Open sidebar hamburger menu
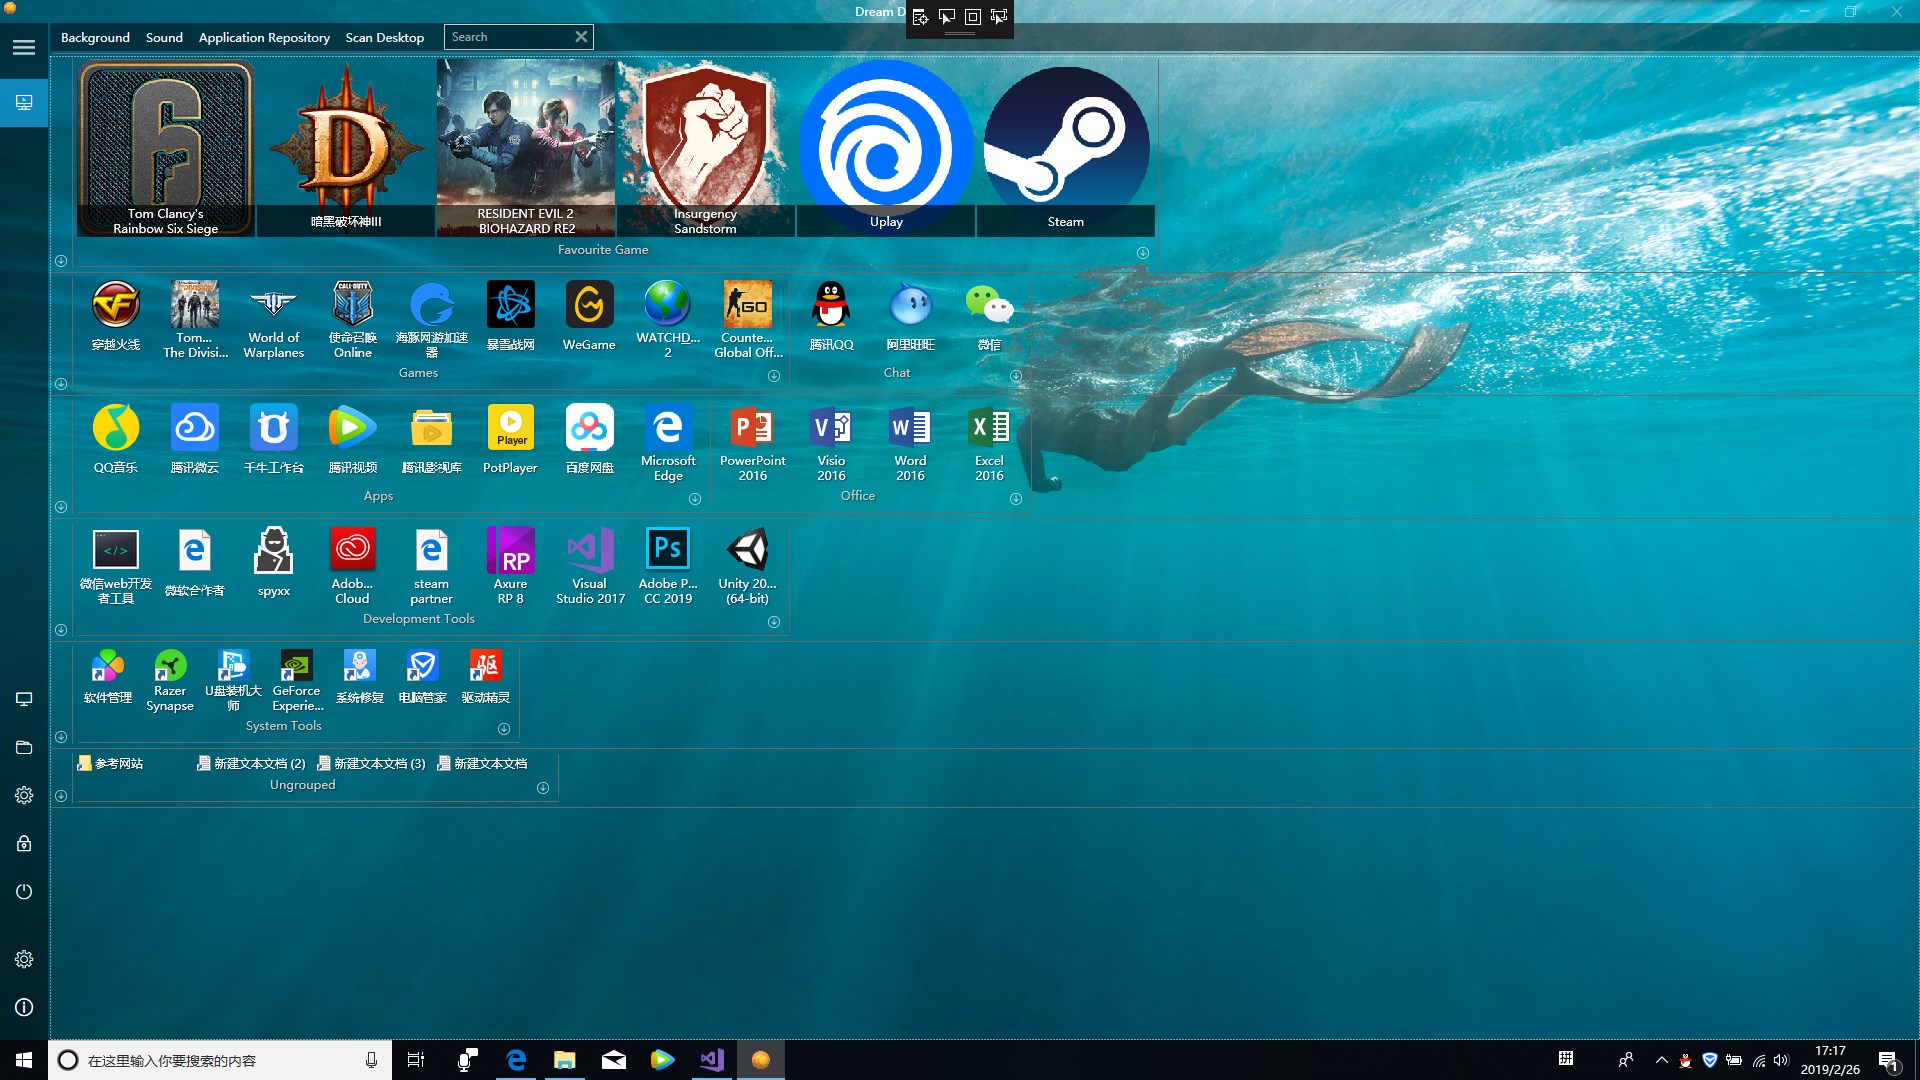The height and width of the screenshot is (1080, 1920). click(24, 47)
